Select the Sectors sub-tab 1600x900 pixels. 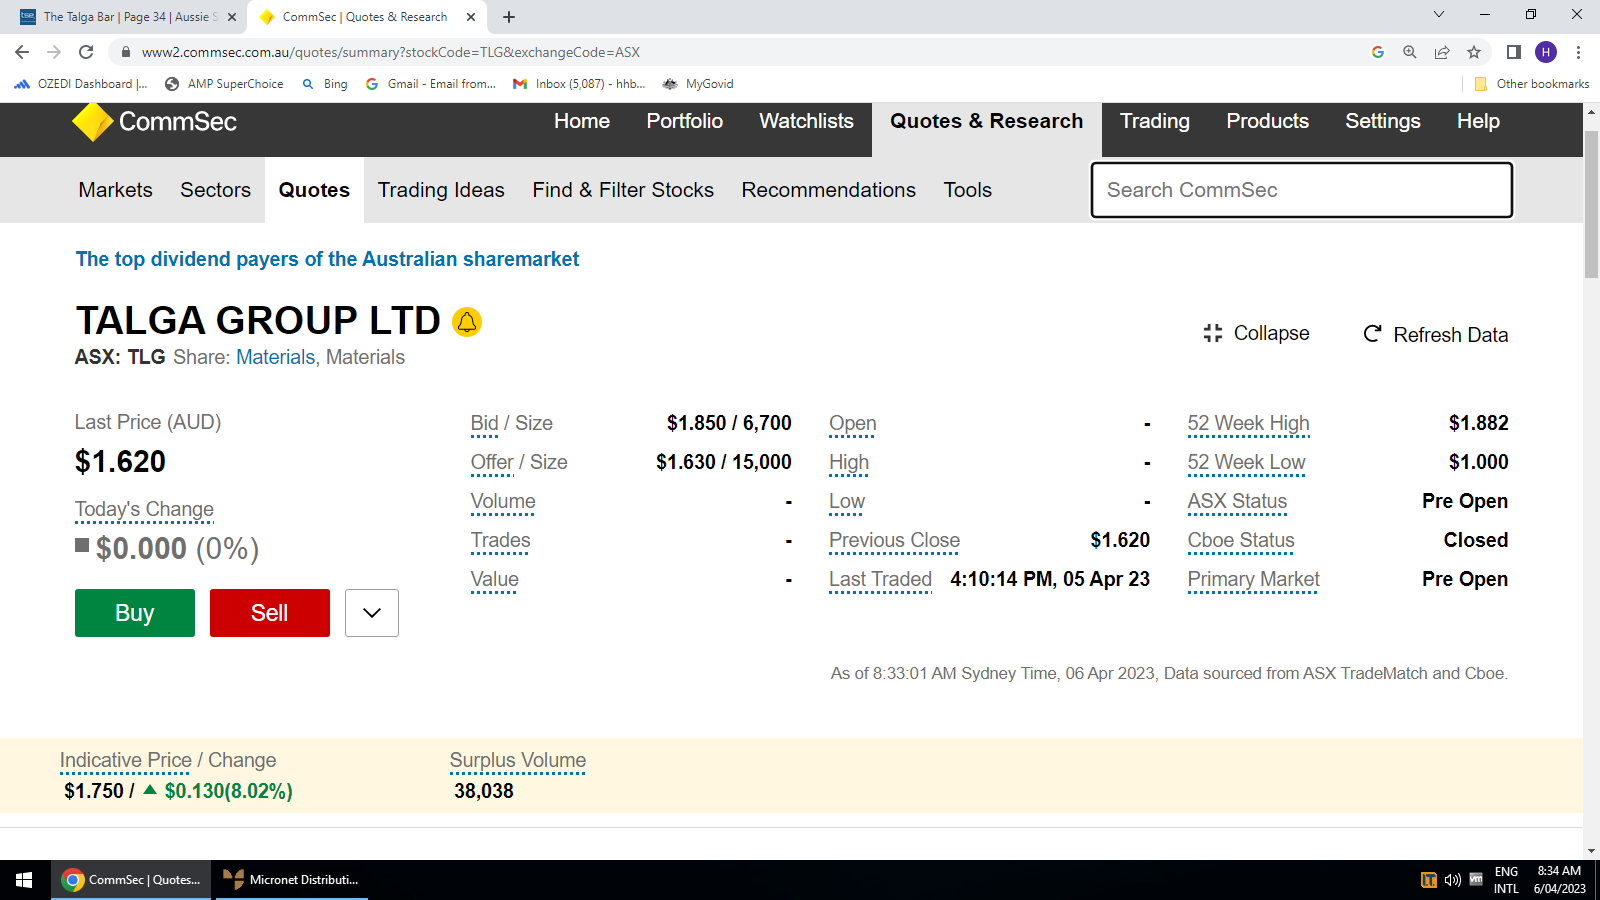pos(216,190)
